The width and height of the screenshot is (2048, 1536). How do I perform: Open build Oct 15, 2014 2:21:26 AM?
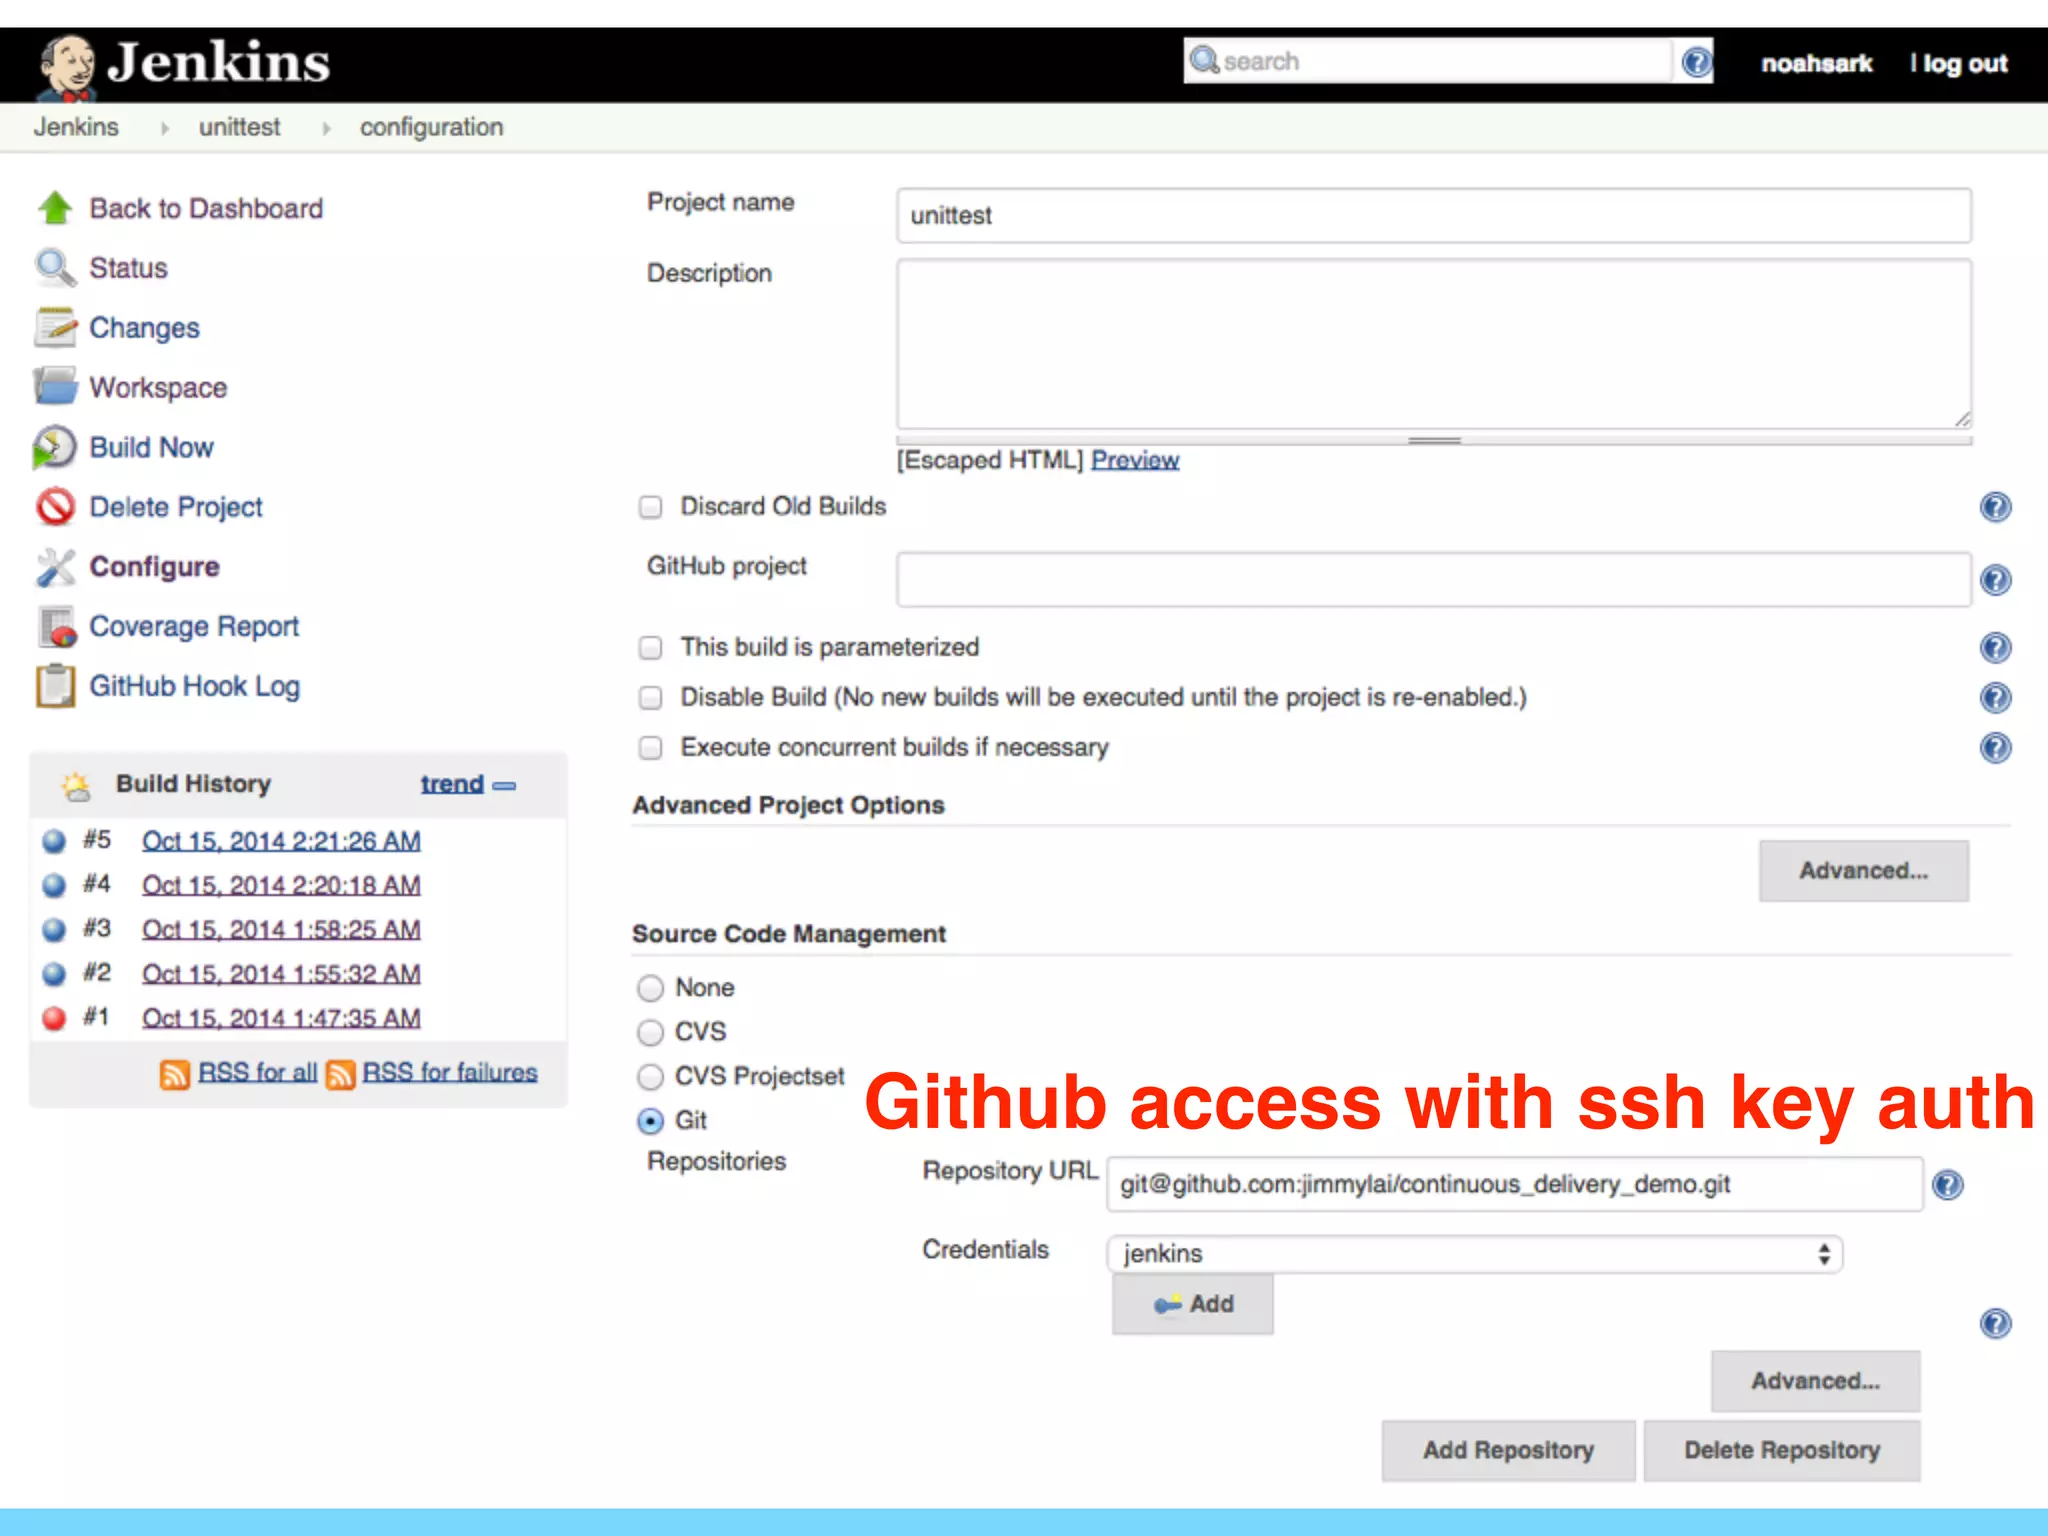[x=281, y=841]
